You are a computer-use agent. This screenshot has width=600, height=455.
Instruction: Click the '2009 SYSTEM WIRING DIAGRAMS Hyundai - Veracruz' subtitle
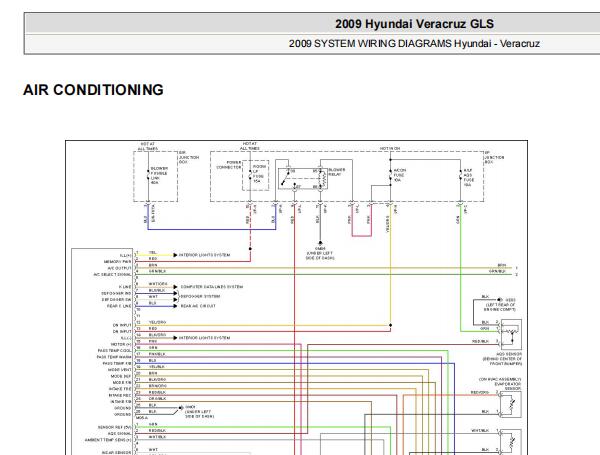[x=414, y=44]
